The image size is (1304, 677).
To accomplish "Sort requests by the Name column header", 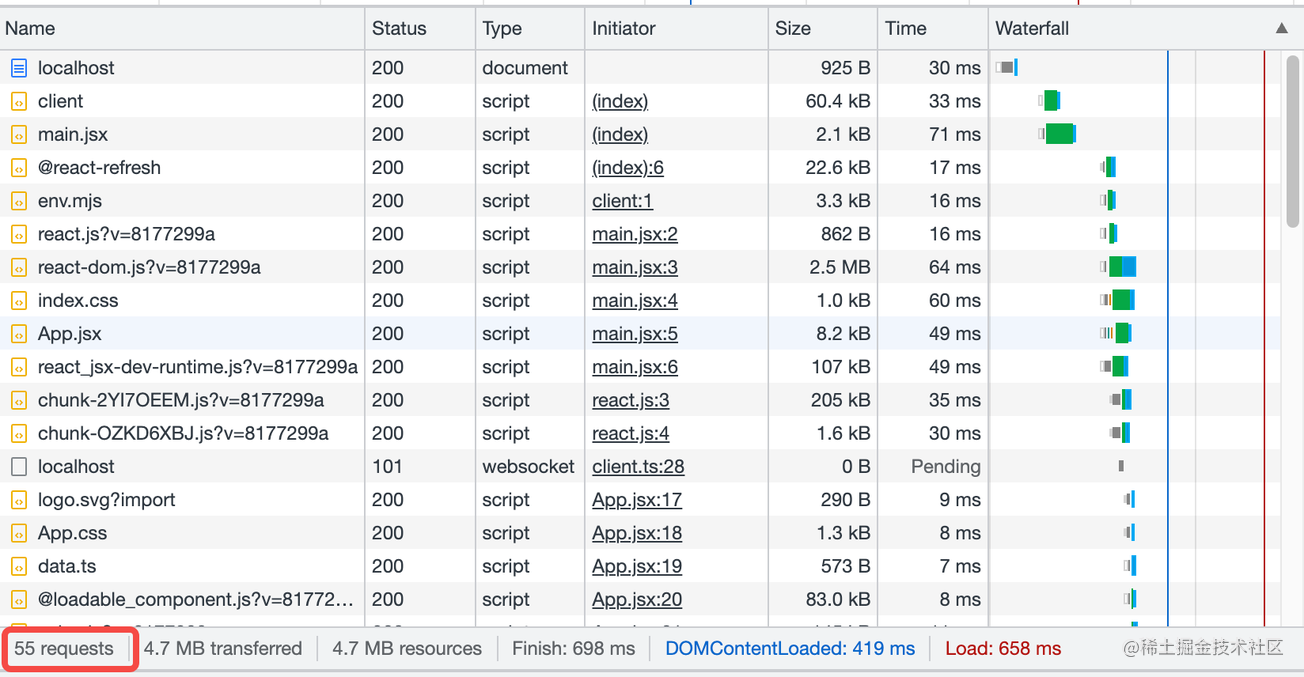I will (x=30, y=28).
